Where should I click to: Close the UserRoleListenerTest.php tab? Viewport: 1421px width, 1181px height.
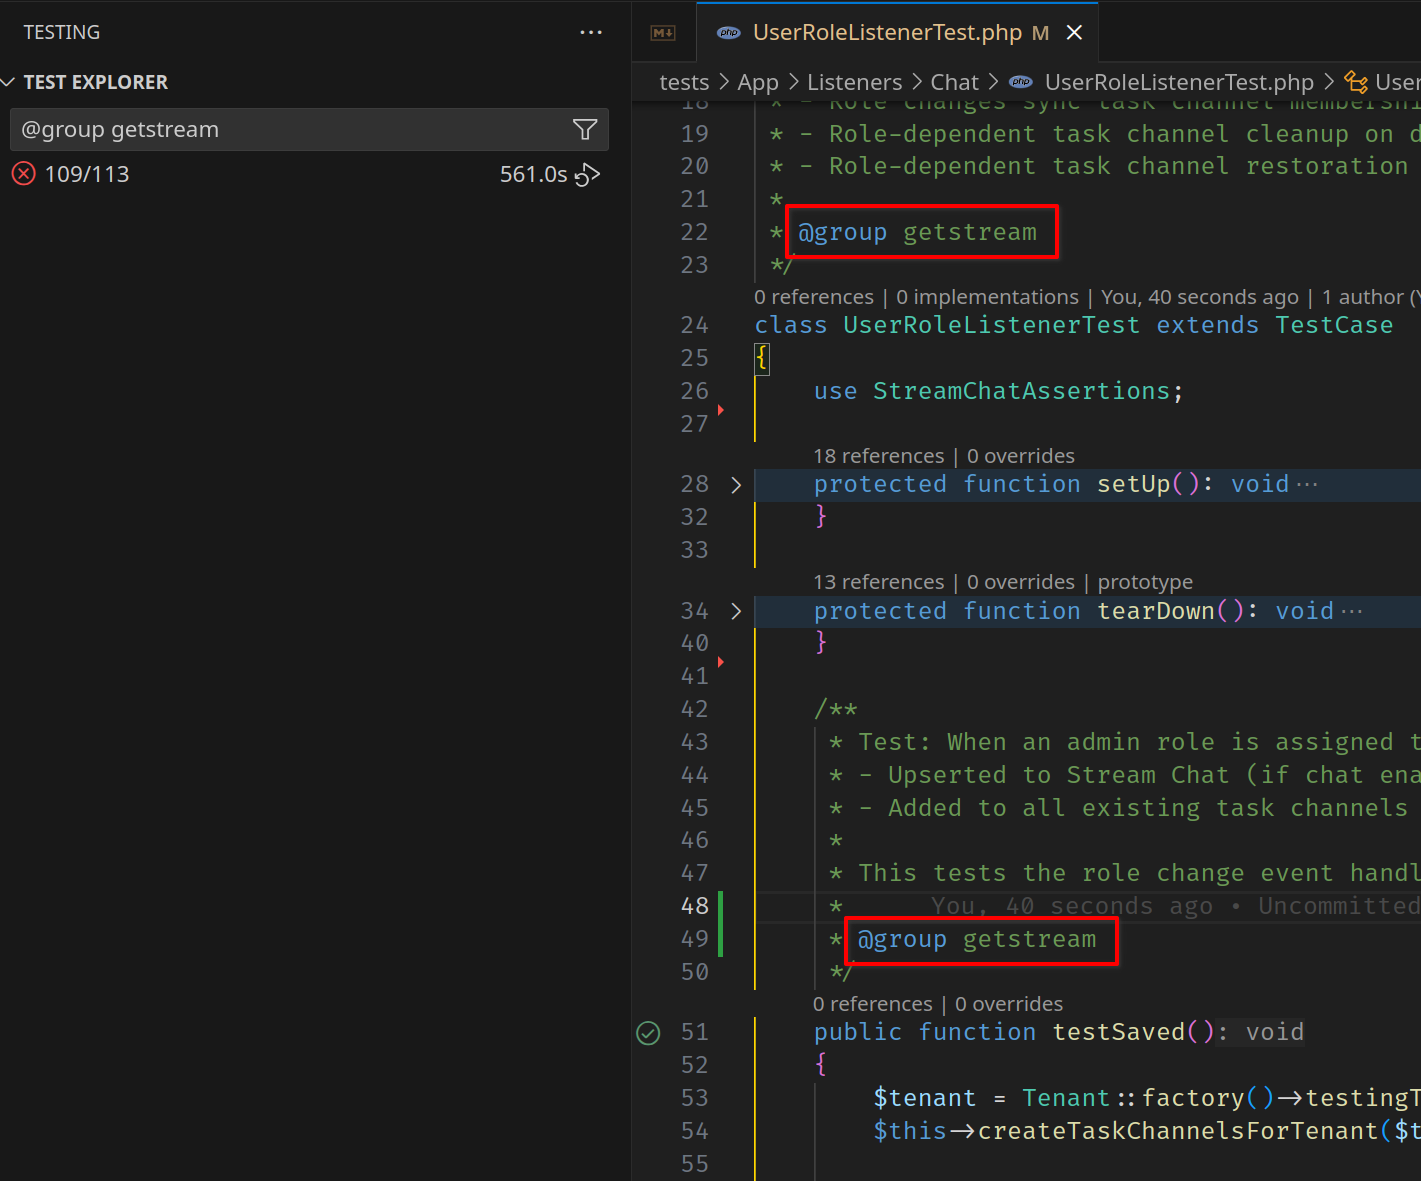[1074, 33]
